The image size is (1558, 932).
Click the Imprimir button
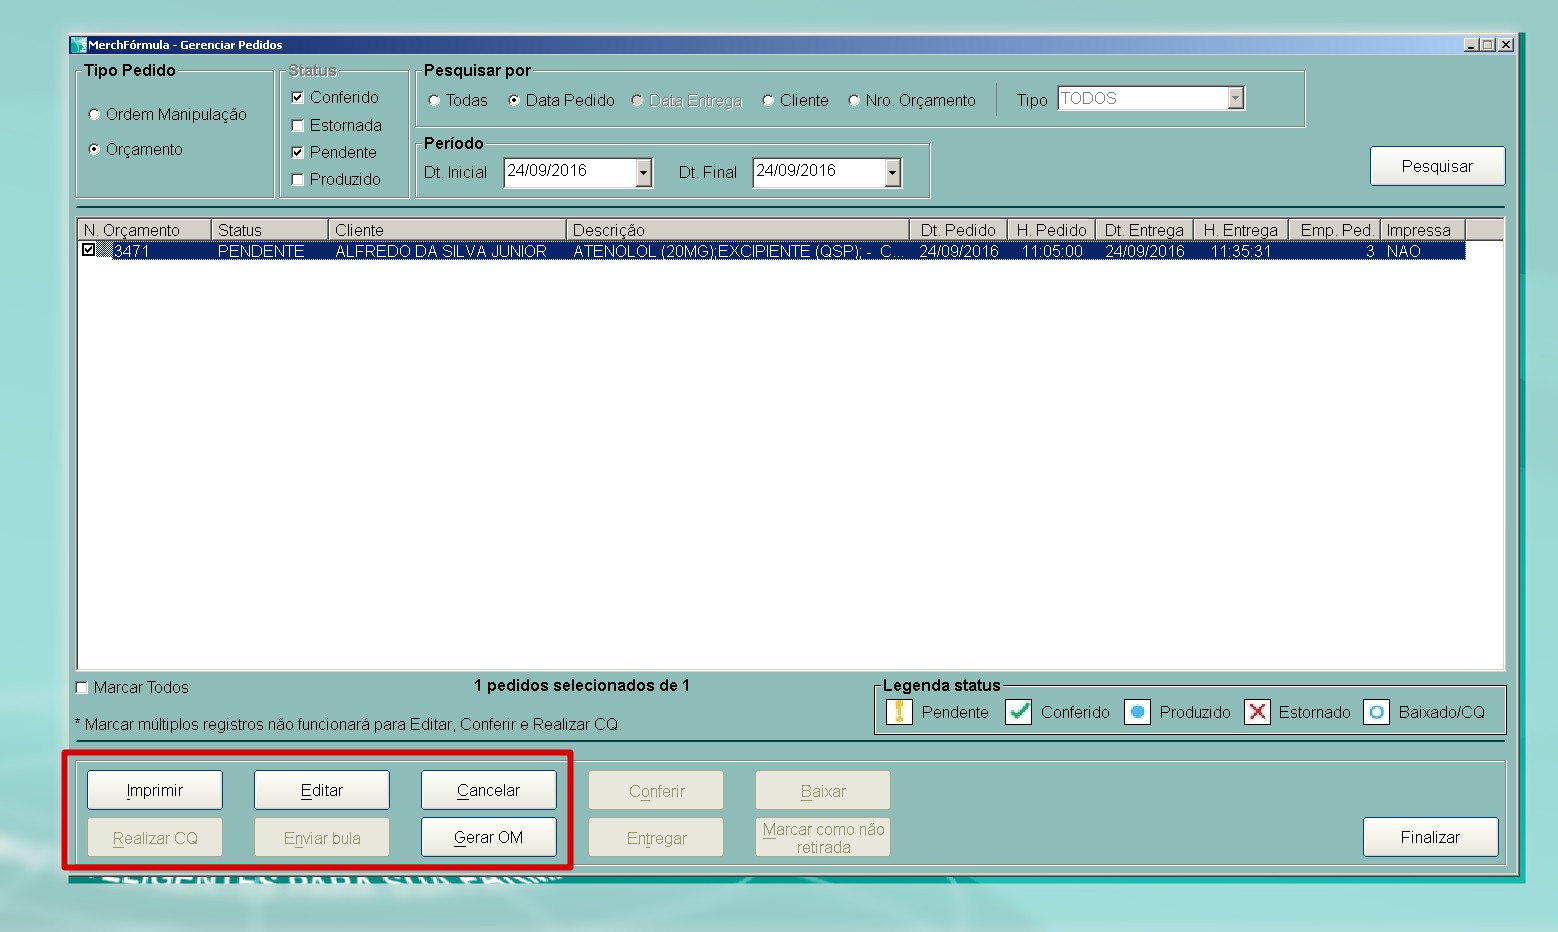click(x=155, y=790)
